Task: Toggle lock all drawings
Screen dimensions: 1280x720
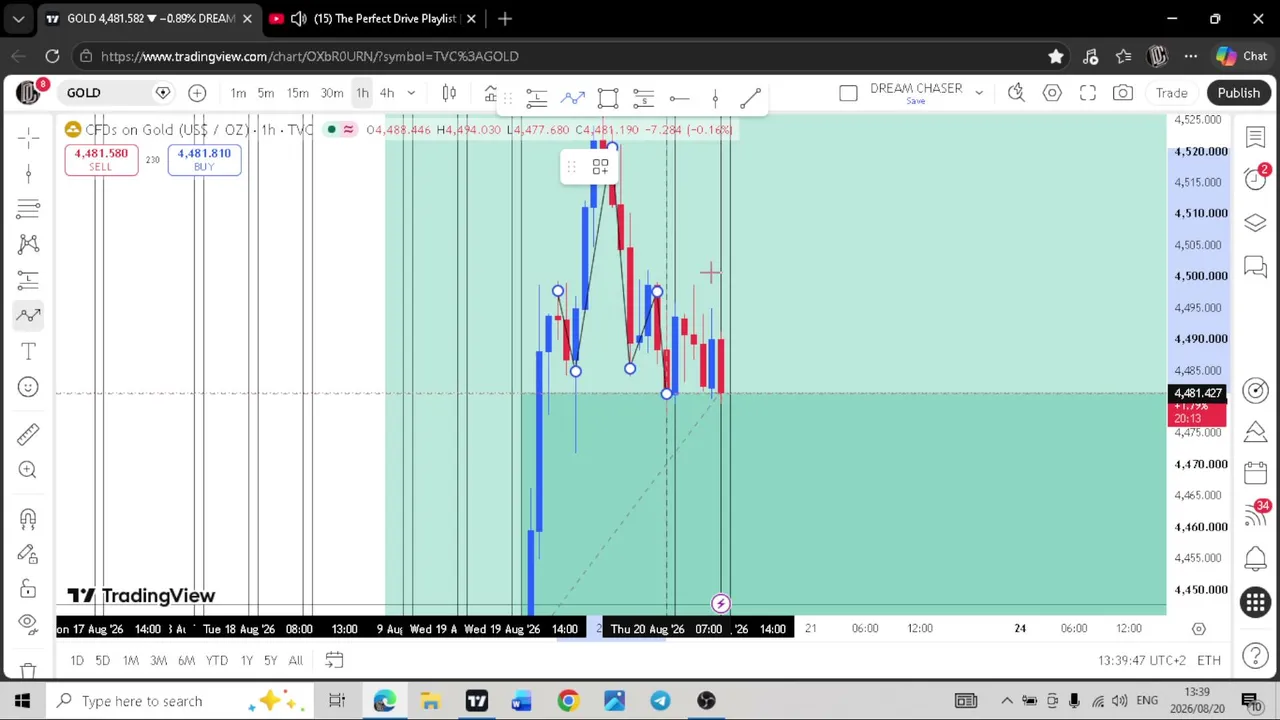Action: (28, 589)
